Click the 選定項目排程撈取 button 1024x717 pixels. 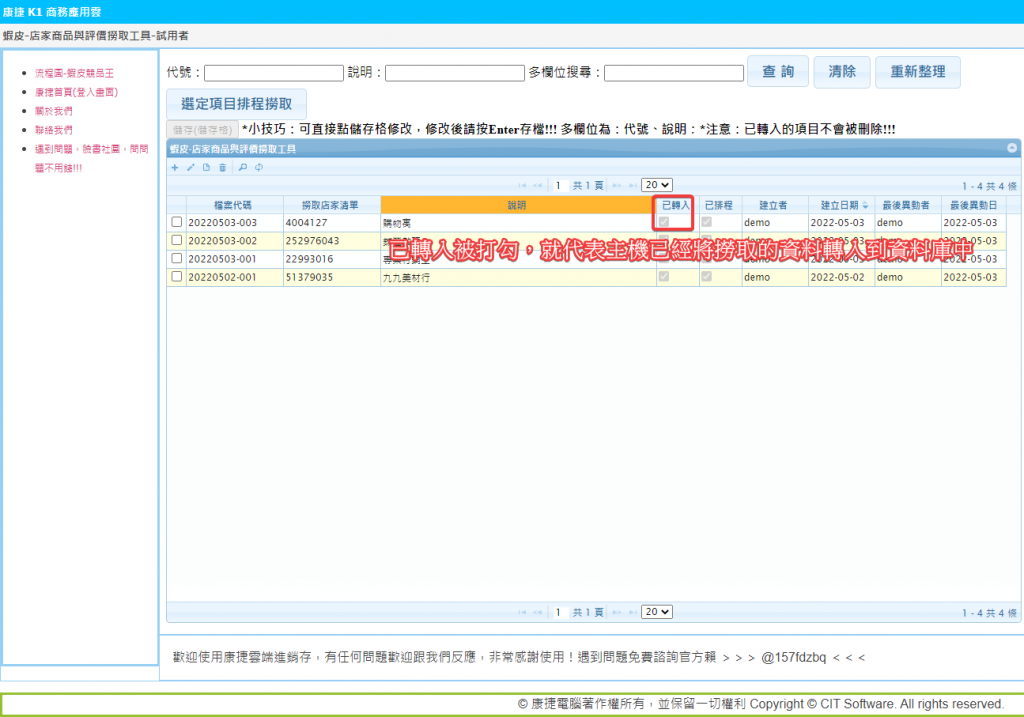(x=236, y=104)
